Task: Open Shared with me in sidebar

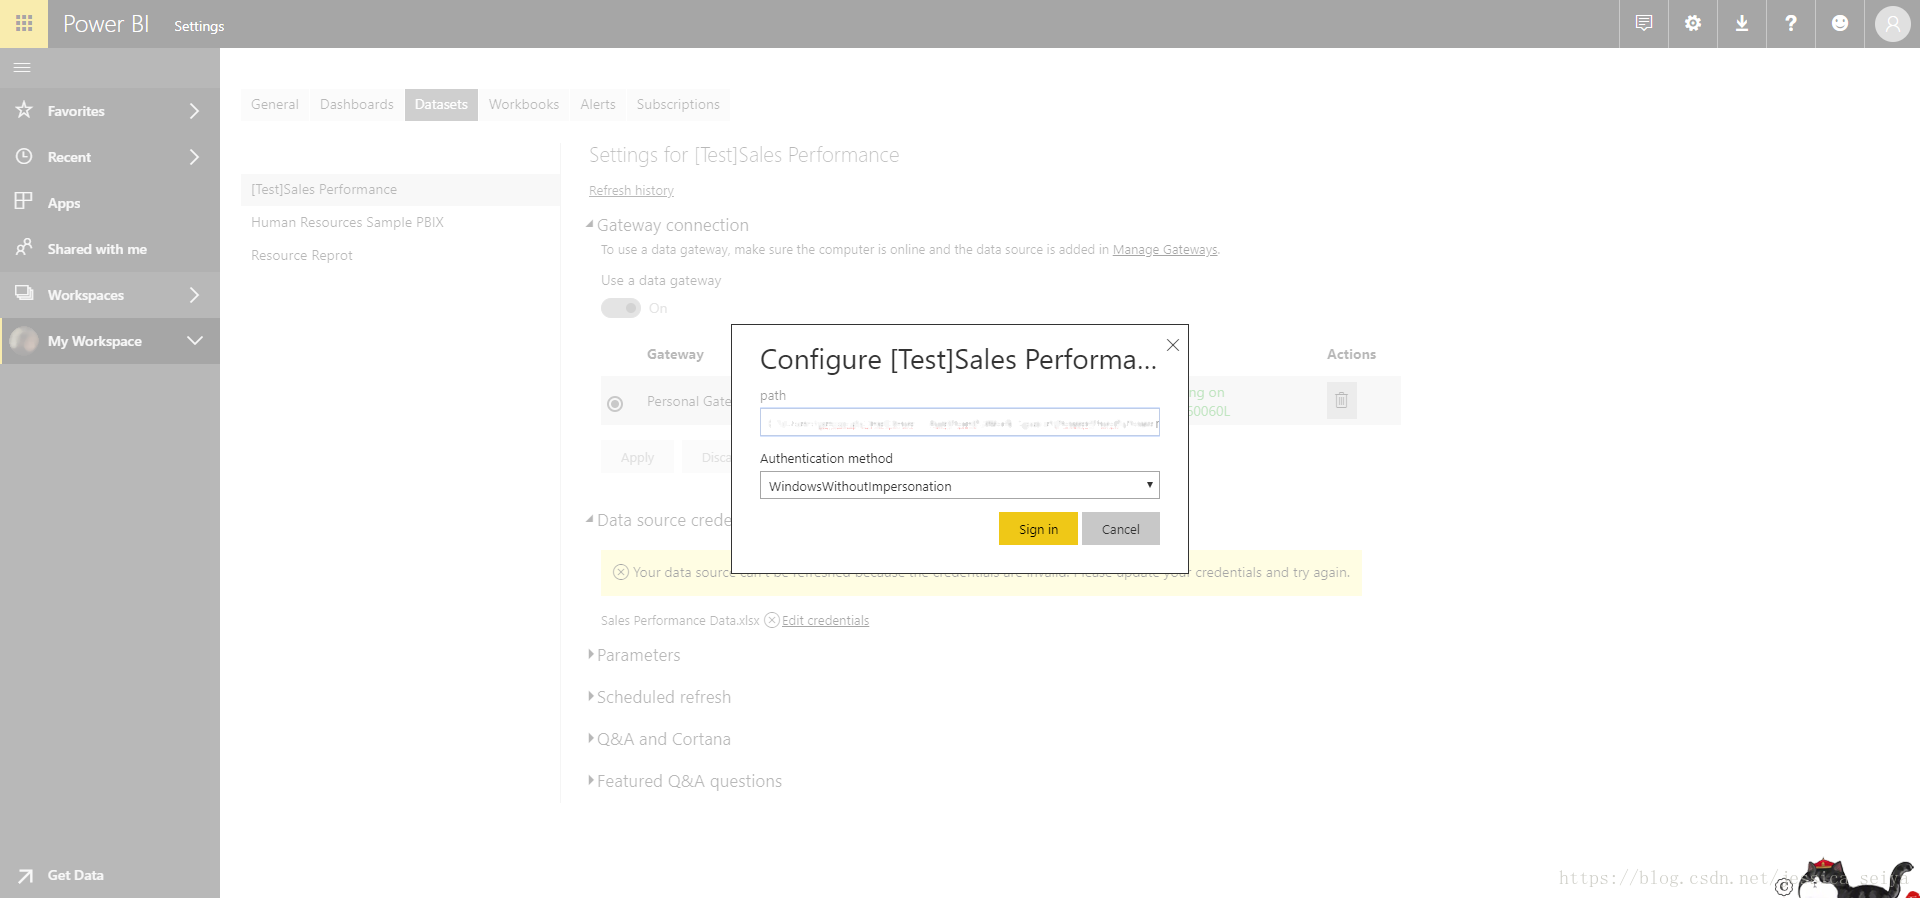Action: tap(110, 249)
